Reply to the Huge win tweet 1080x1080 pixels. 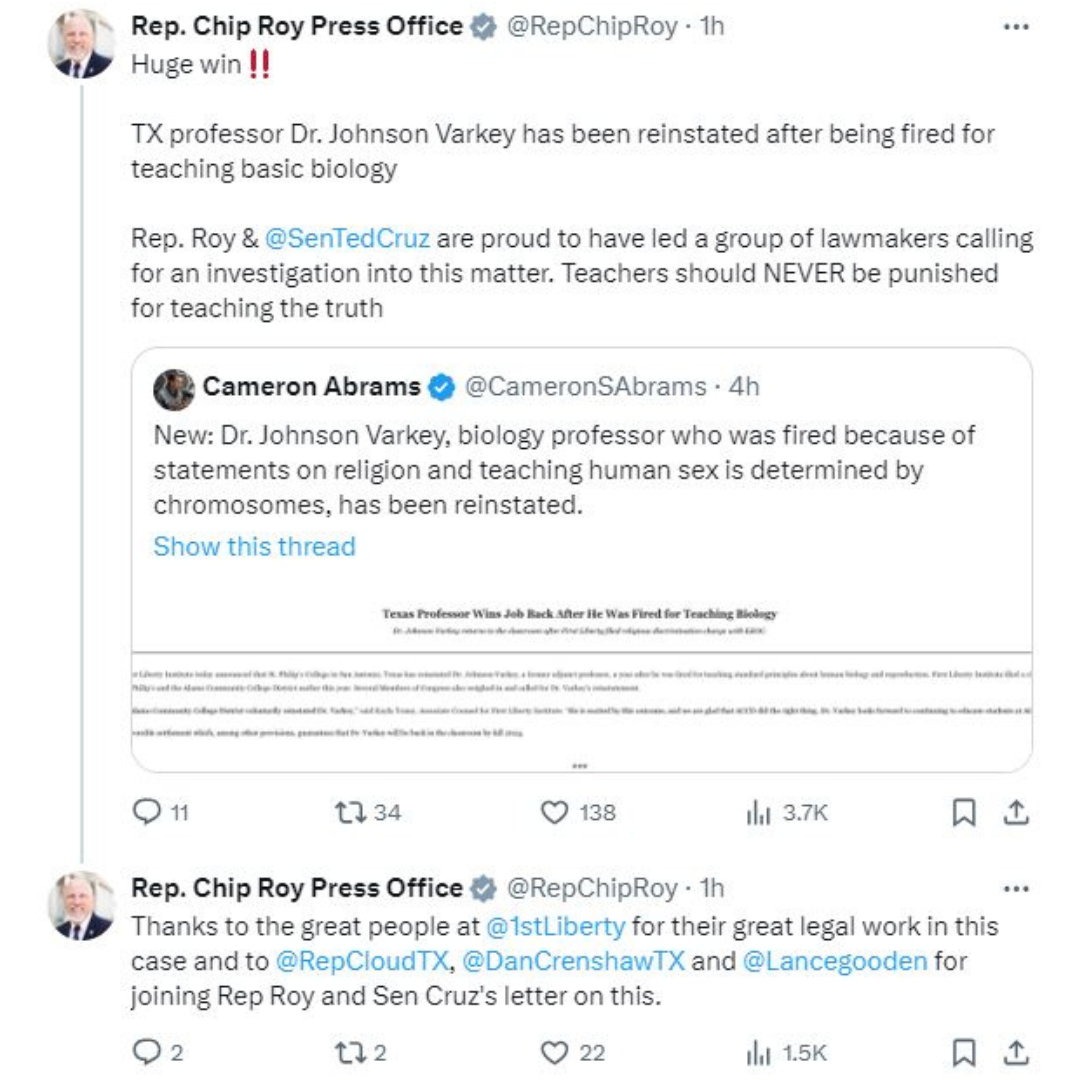coord(146,813)
